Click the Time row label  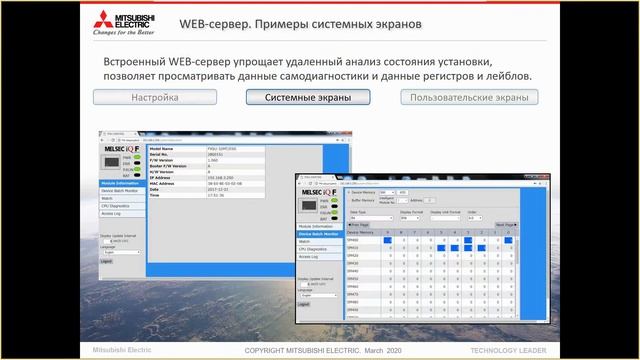[x=154, y=196]
